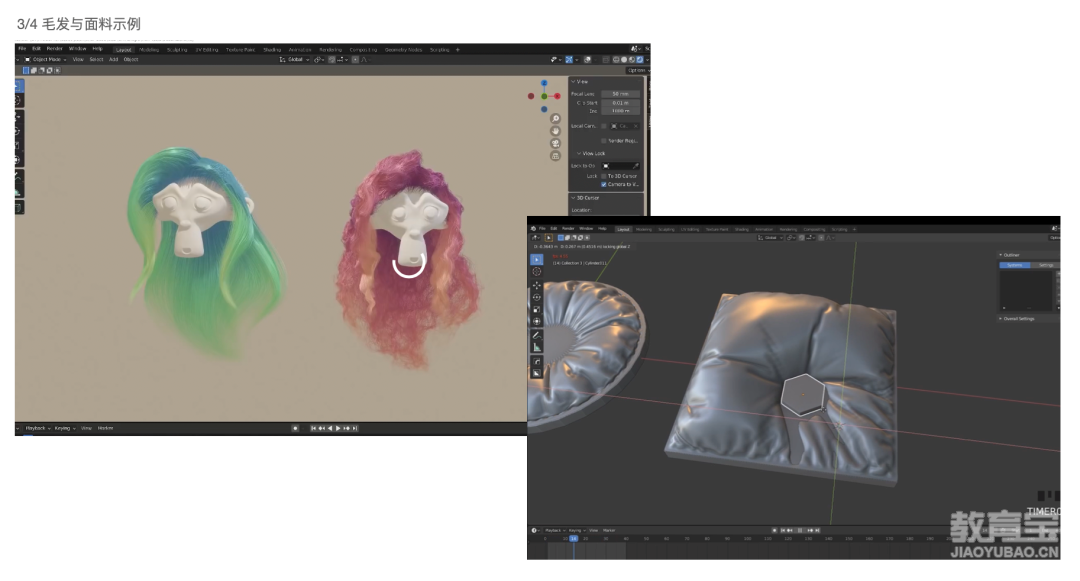Toggle proportional editing in the hair window header

[355, 60]
